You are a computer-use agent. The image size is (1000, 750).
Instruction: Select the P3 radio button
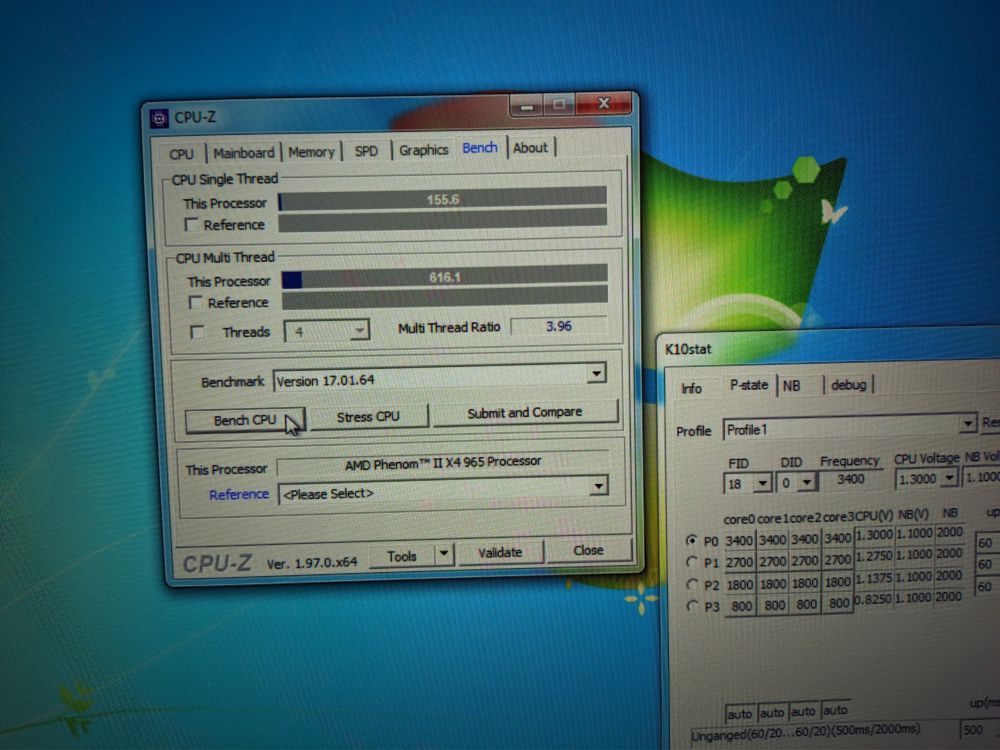[693, 605]
